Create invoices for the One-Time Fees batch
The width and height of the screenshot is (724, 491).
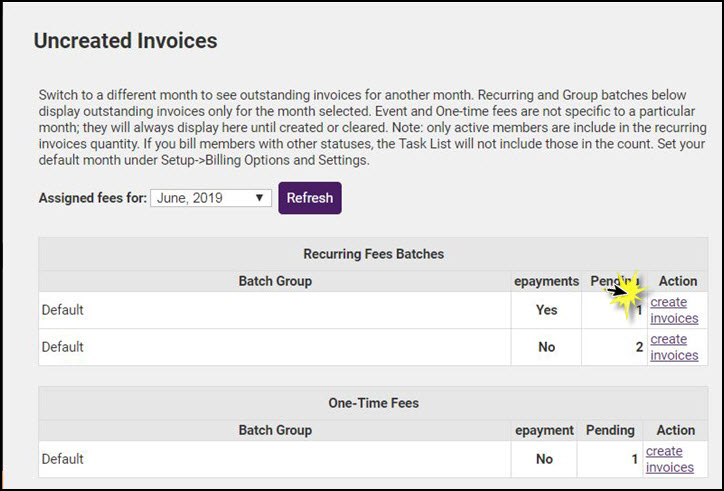[670, 459]
